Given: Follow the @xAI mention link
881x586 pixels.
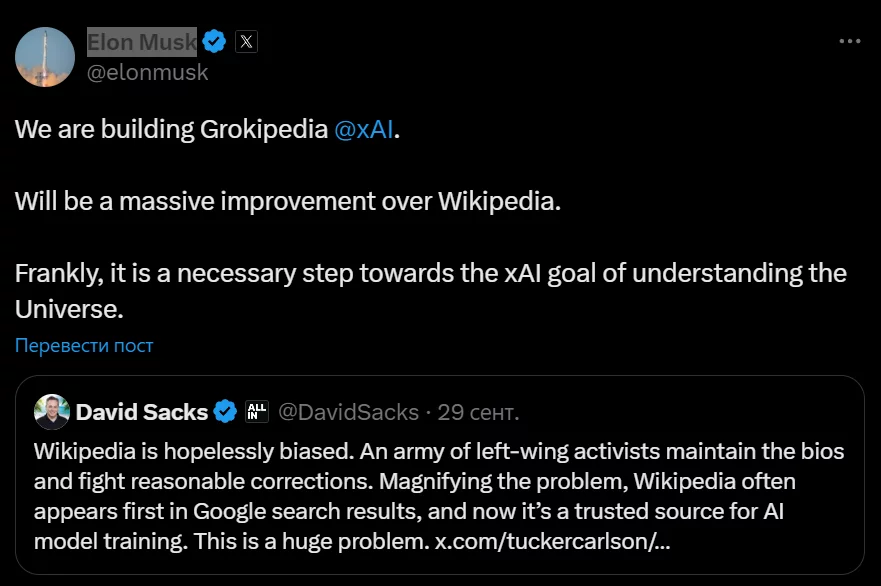Looking at the screenshot, I should point(363,130).
